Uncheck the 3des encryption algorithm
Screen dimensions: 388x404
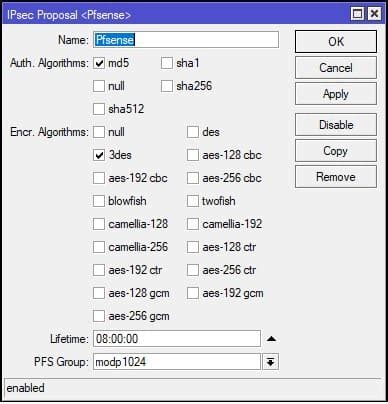(x=99, y=155)
